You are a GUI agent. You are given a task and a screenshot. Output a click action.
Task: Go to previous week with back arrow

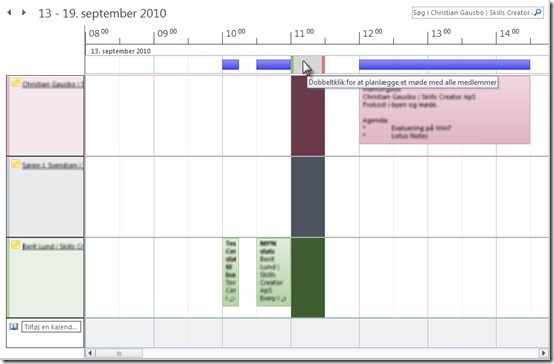(9, 13)
